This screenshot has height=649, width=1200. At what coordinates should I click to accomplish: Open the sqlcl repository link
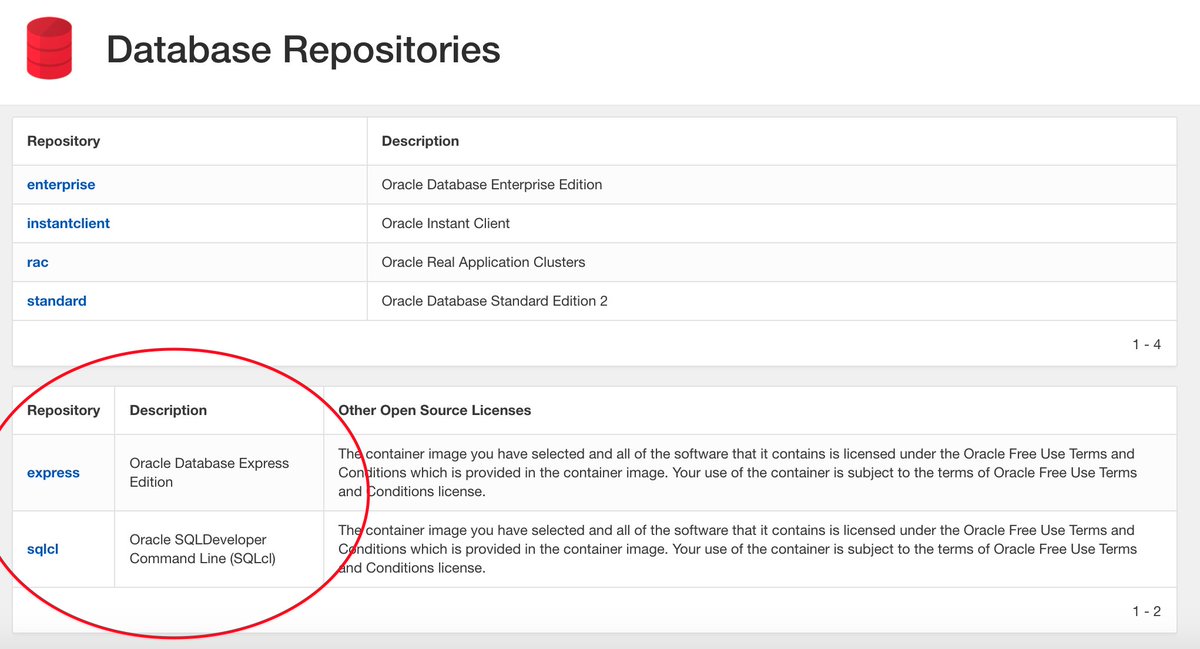point(43,549)
